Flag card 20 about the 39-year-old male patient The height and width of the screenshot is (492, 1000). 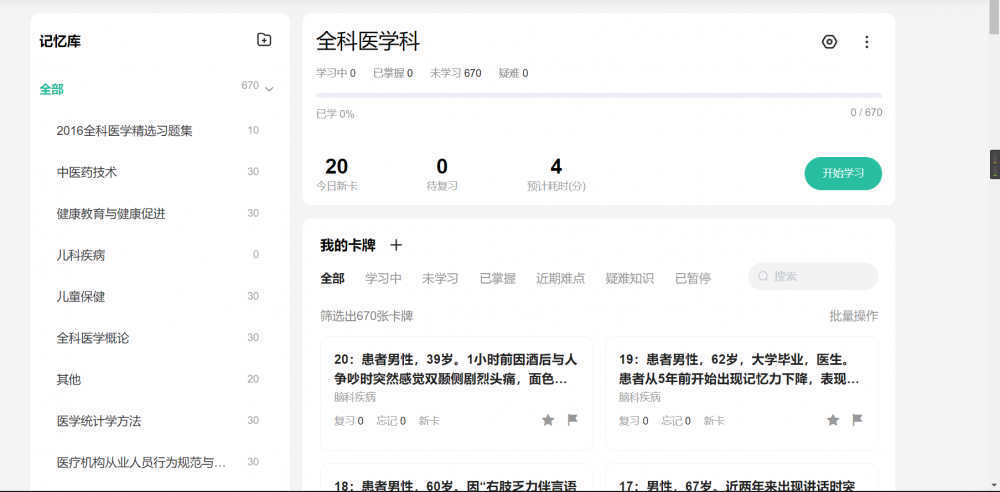pyautogui.click(x=573, y=420)
